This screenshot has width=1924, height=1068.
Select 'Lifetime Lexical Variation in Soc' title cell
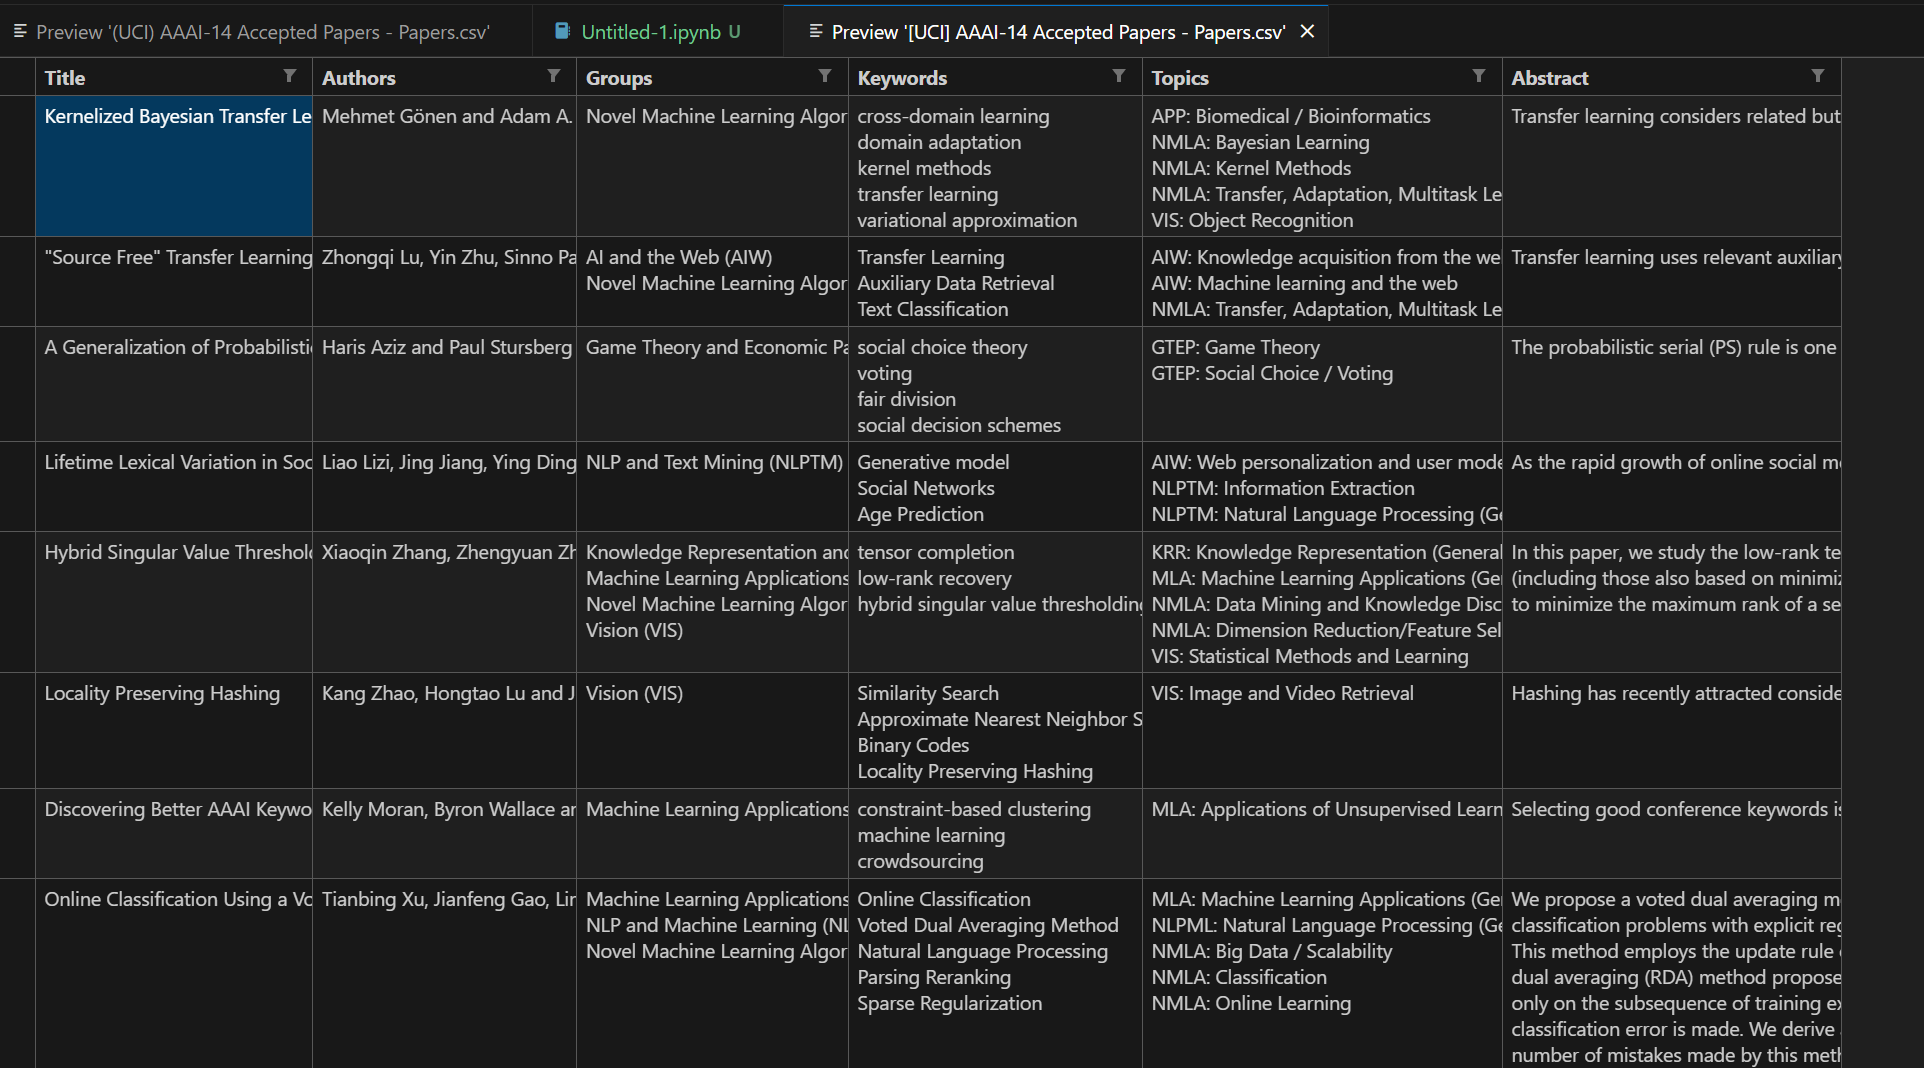pyautogui.click(x=174, y=486)
